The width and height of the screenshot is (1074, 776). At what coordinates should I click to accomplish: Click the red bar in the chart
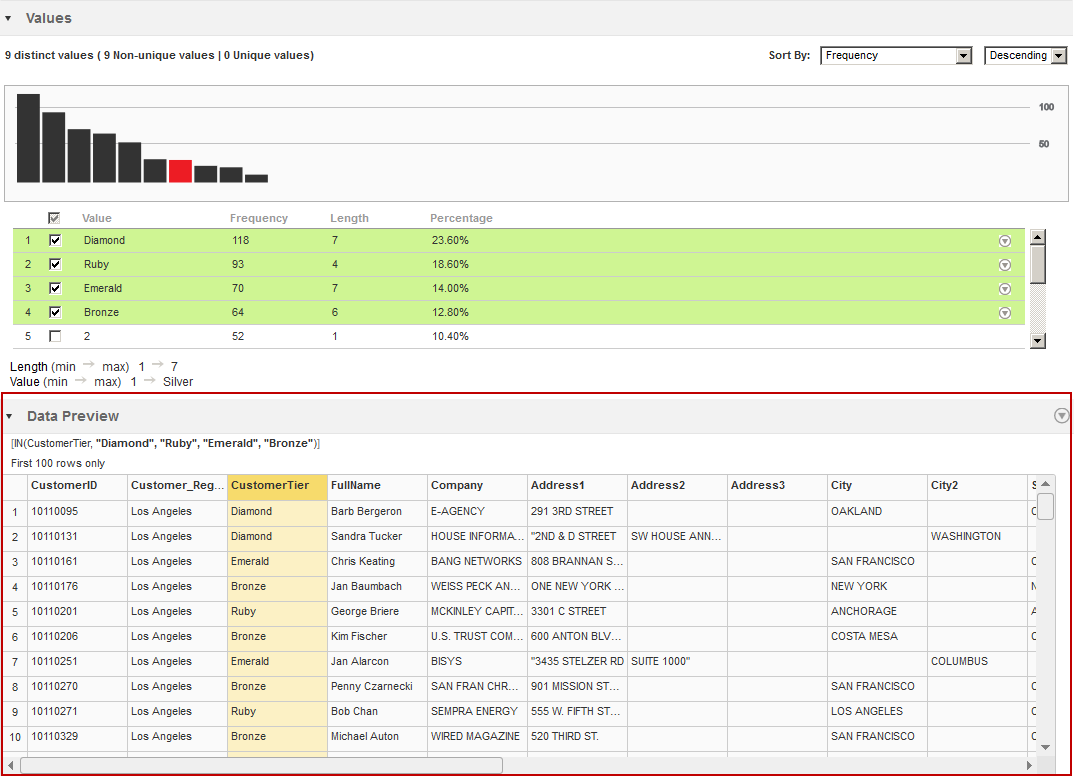(180, 171)
